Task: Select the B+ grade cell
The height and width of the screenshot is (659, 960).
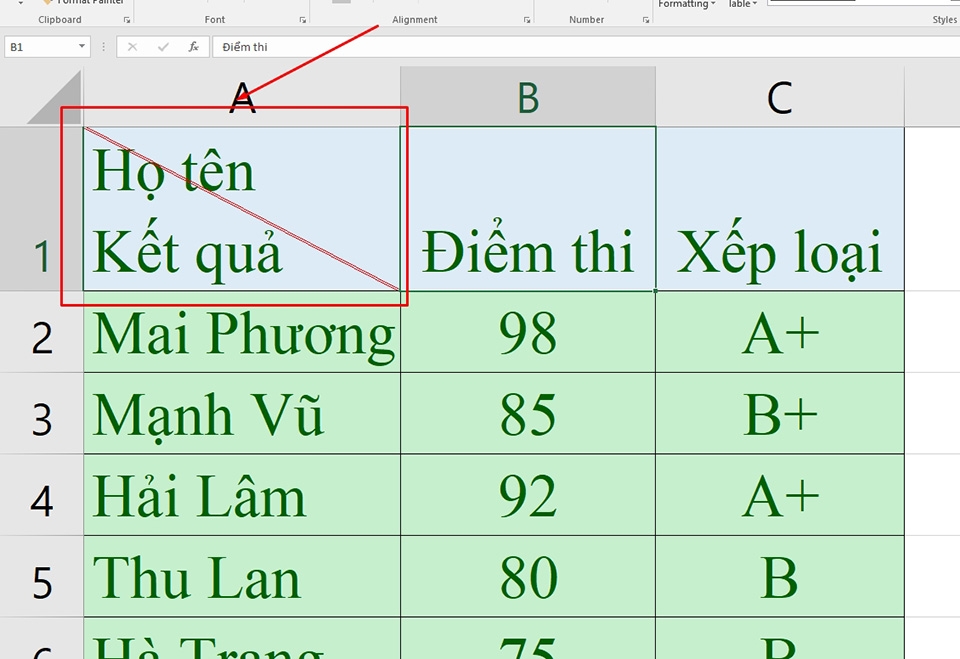Action: (x=779, y=413)
